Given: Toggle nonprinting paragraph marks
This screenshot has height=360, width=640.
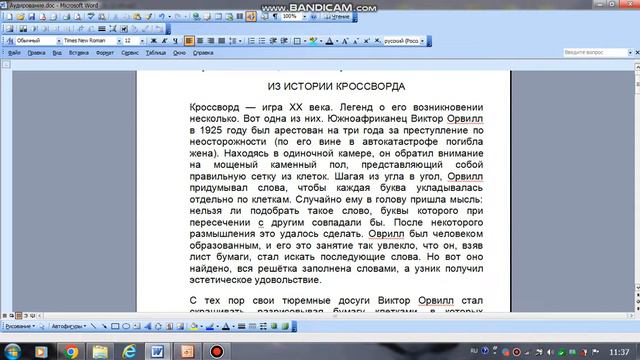Looking at the screenshot, I should 275,17.
